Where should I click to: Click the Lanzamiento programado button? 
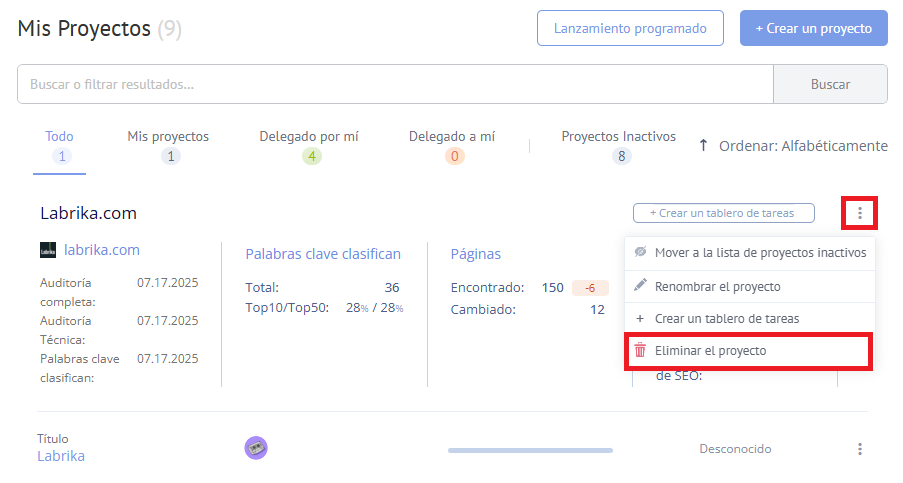pos(630,28)
